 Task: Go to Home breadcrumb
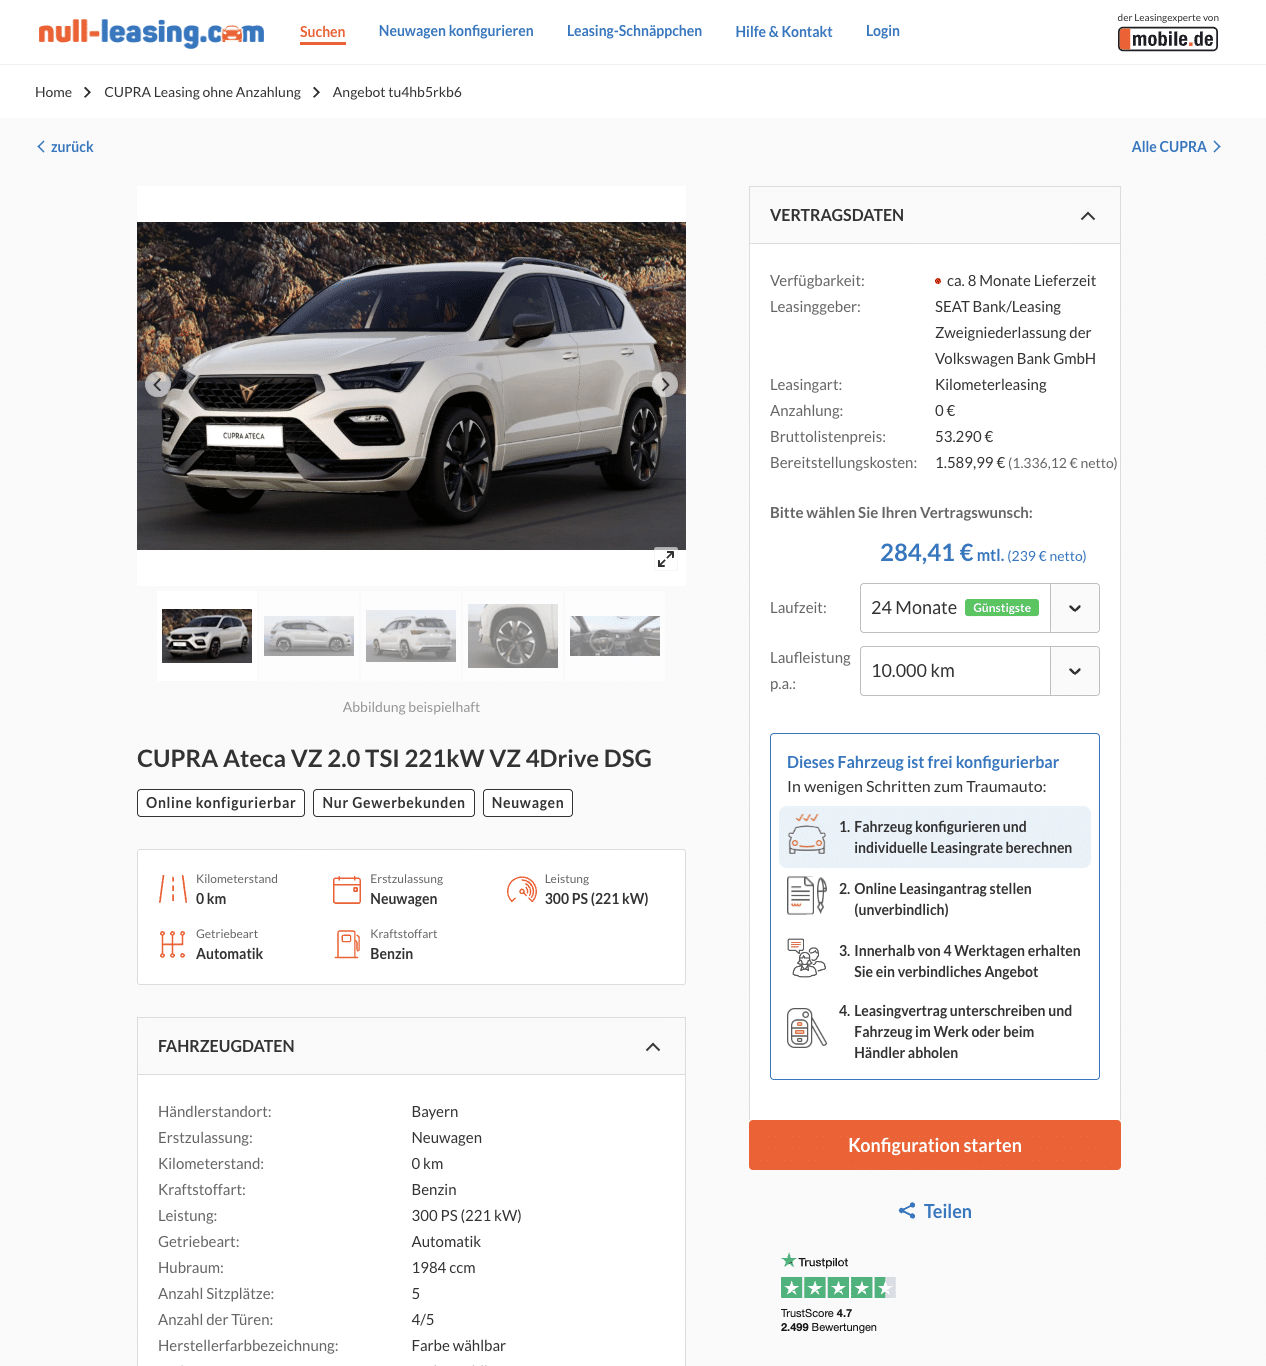tap(53, 92)
